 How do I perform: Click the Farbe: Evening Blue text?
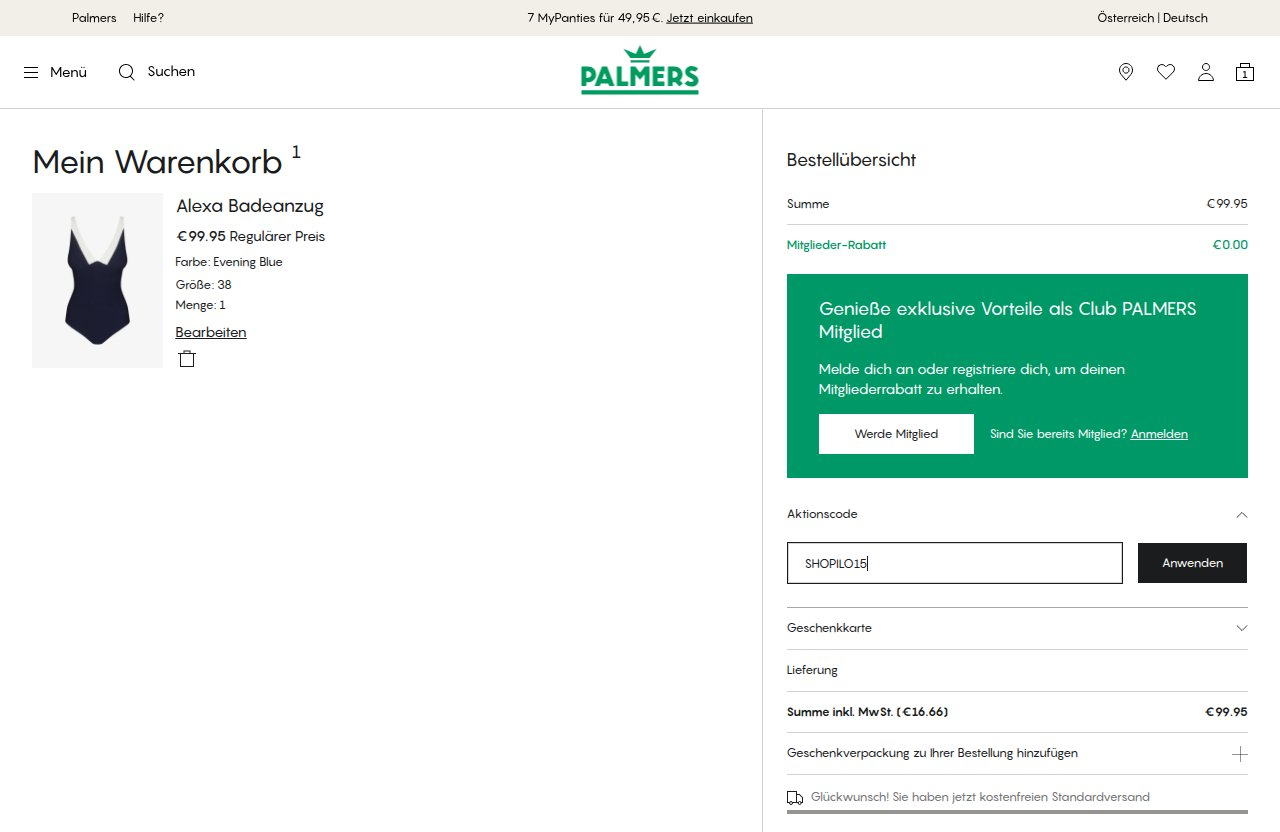click(x=229, y=262)
